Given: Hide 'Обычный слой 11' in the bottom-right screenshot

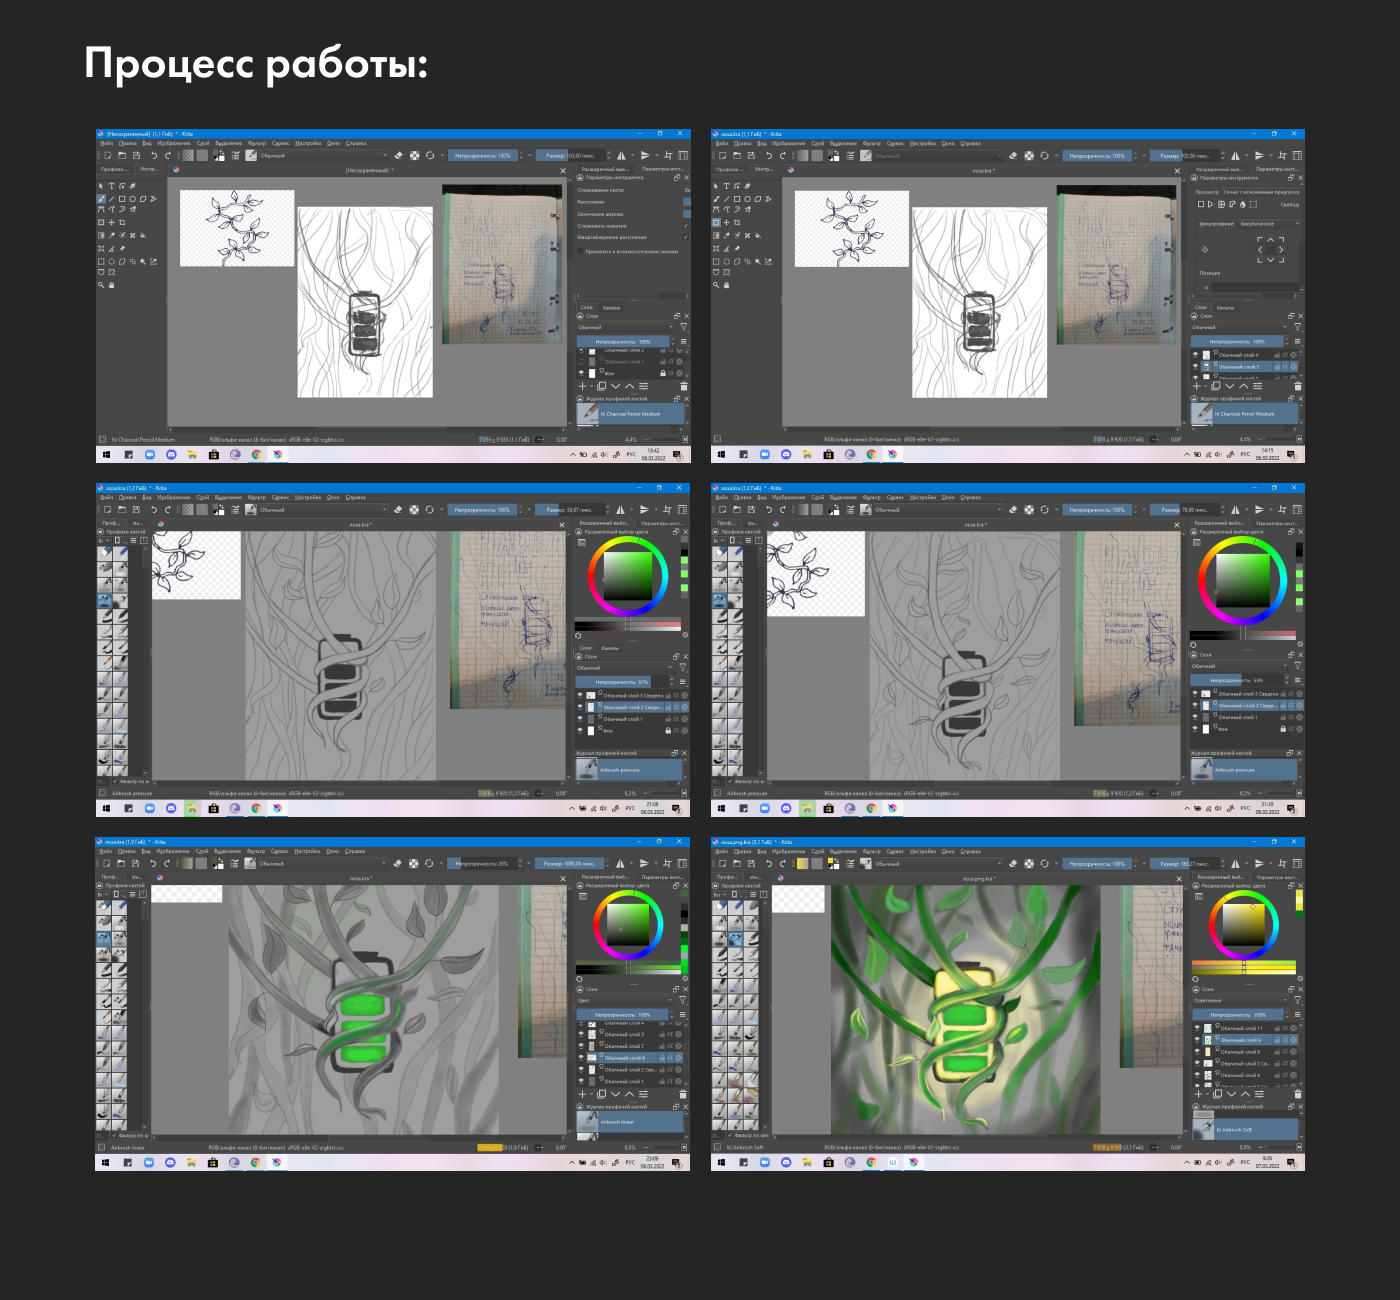Looking at the screenshot, I should click(1196, 1028).
